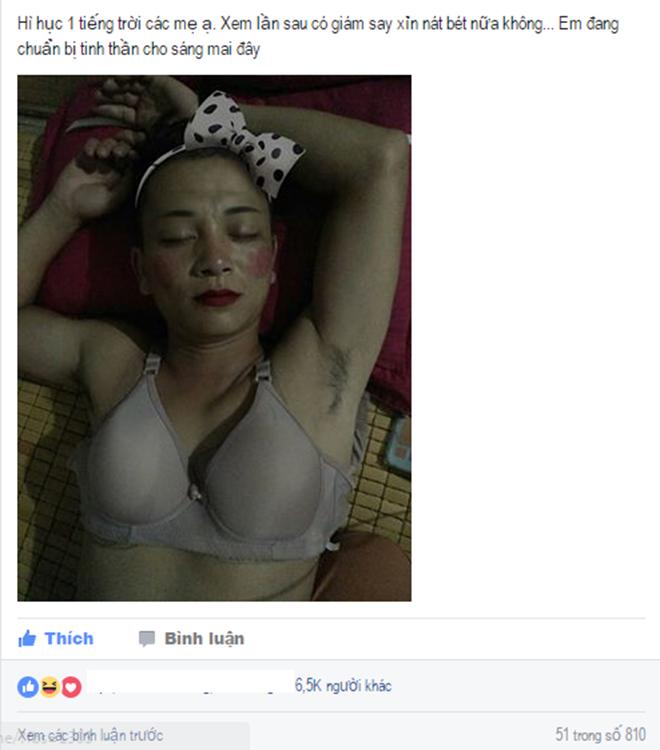Select the Bình luận comment button
Screen dimensions: 660x750
click(192, 639)
